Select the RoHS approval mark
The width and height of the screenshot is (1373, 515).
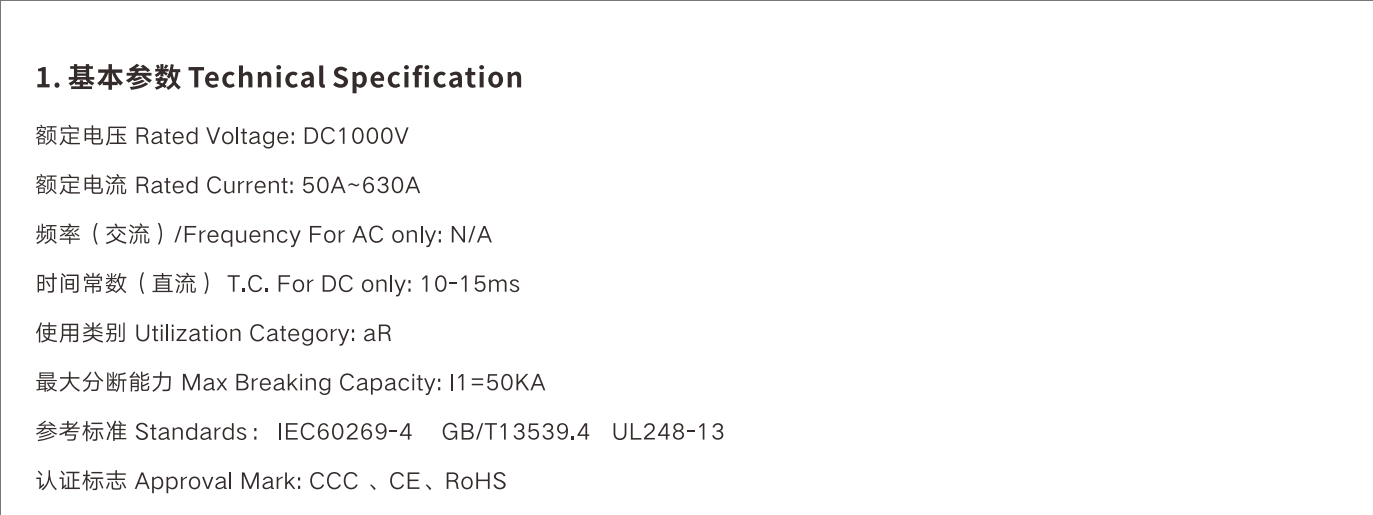point(475,481)
